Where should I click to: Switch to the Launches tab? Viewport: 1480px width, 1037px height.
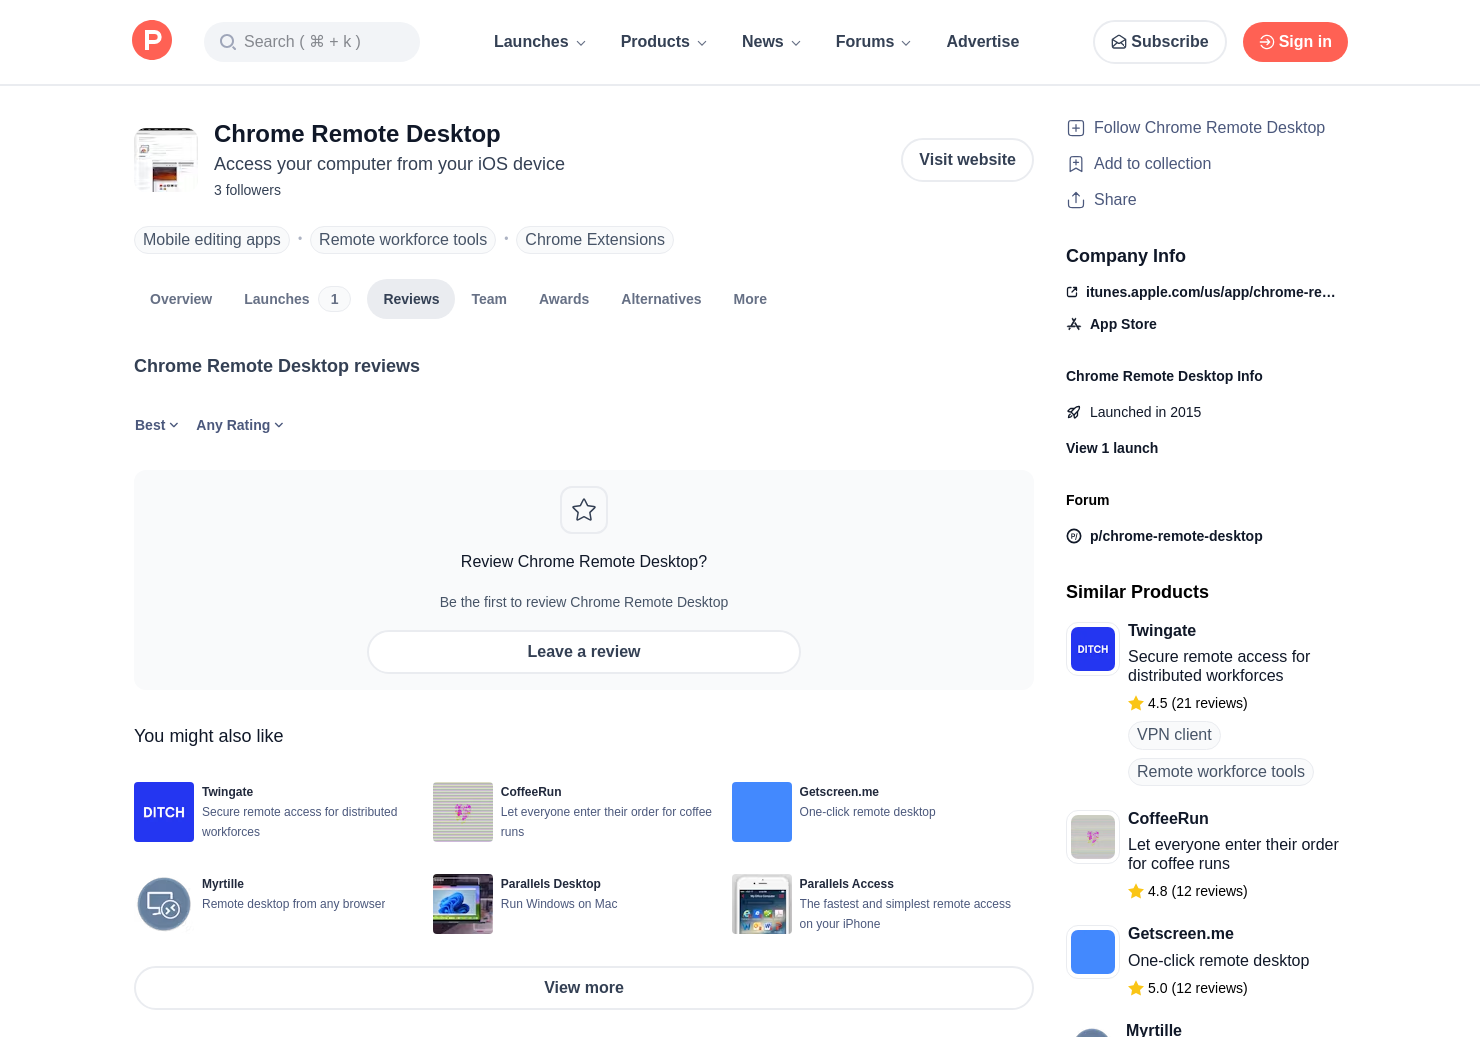click(297, 299)
